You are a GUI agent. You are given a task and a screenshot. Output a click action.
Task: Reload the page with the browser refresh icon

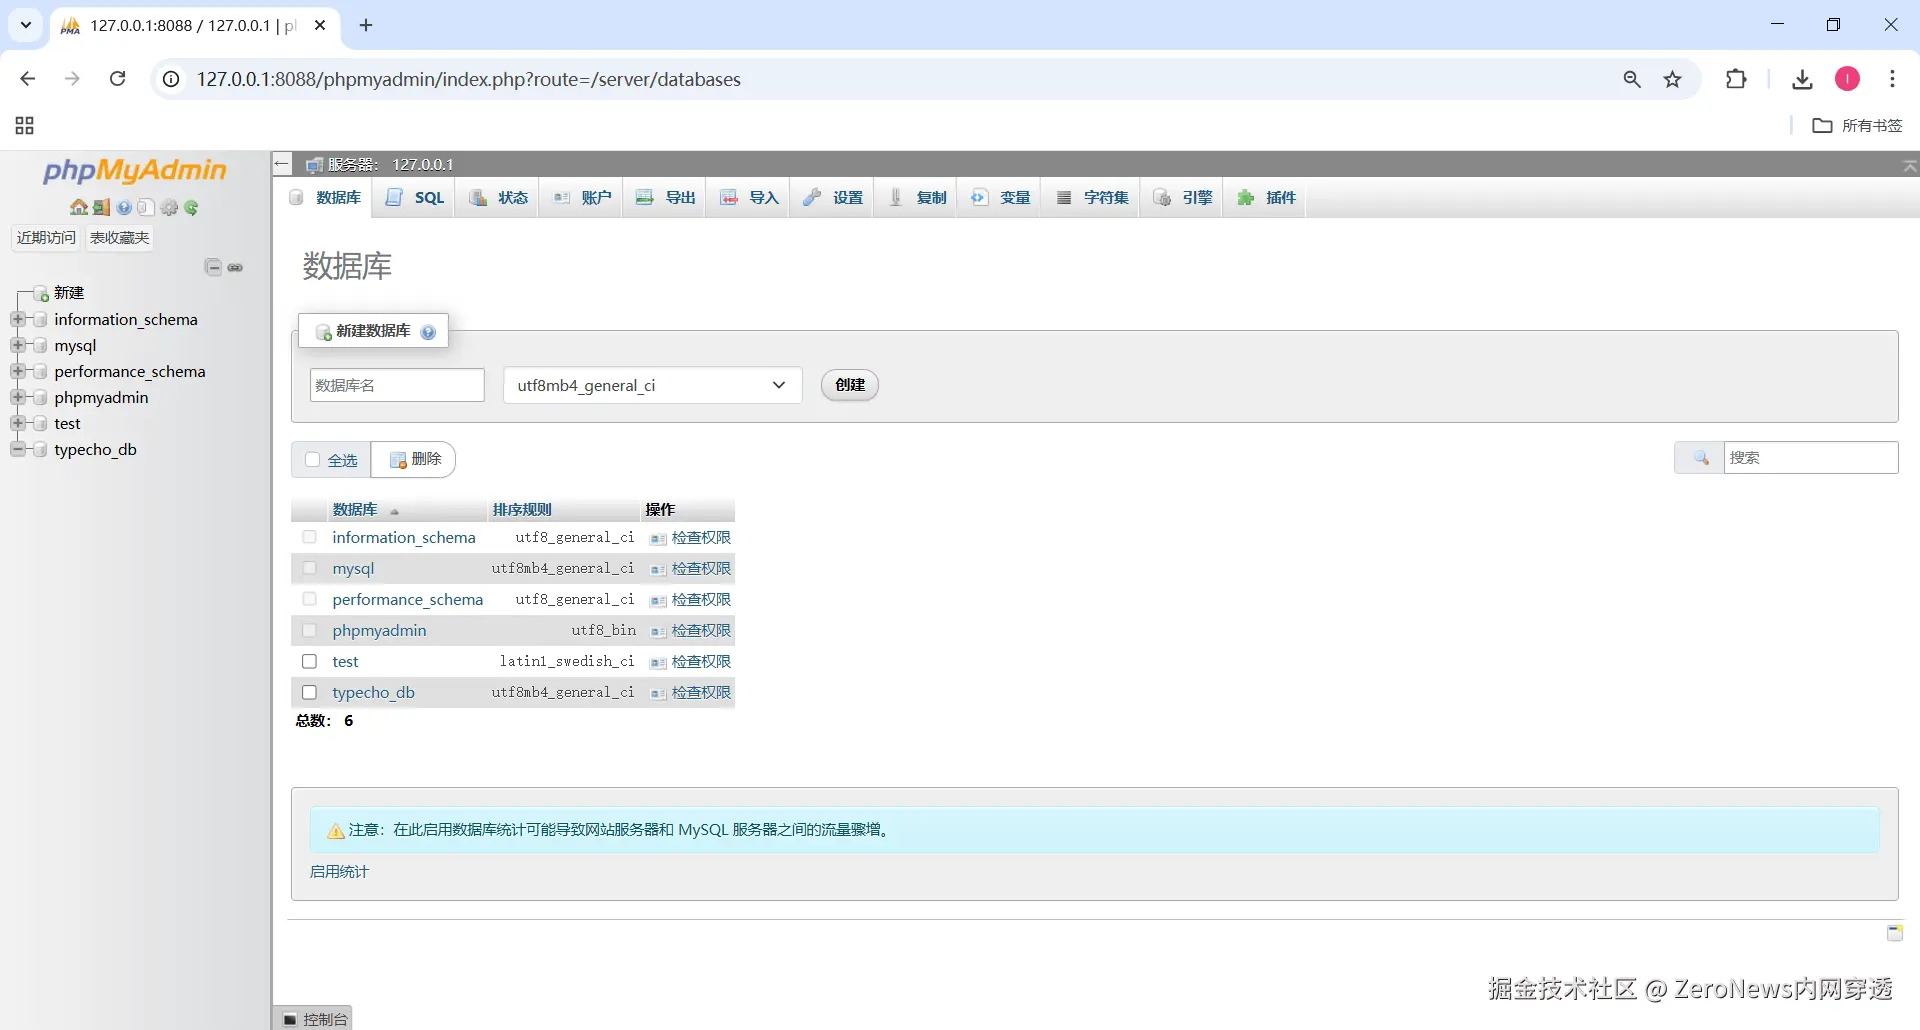point(117,79)
